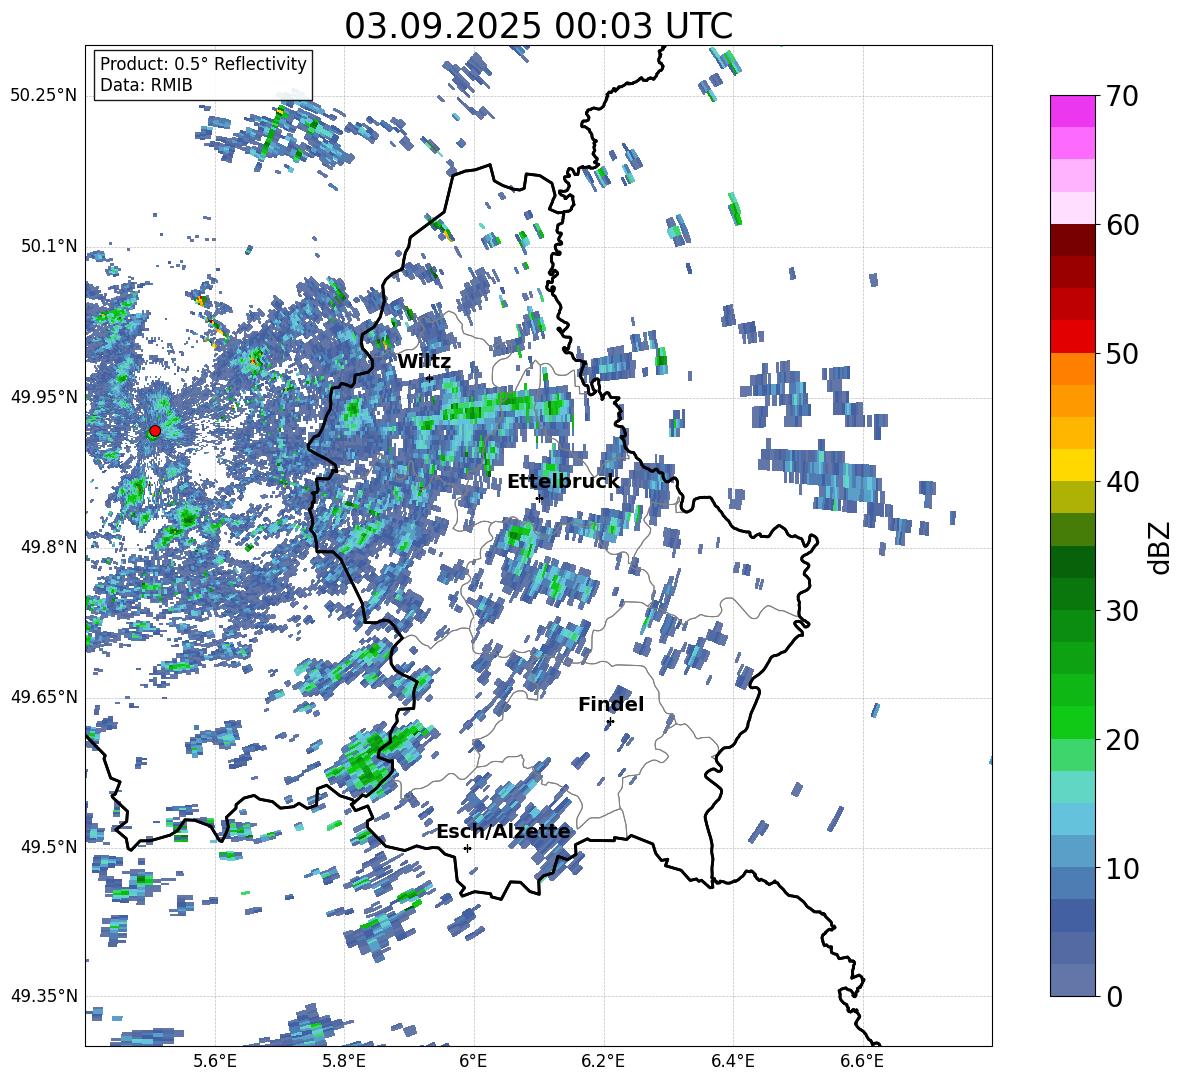Click the 50.25°N latitude label

[44, 96]
